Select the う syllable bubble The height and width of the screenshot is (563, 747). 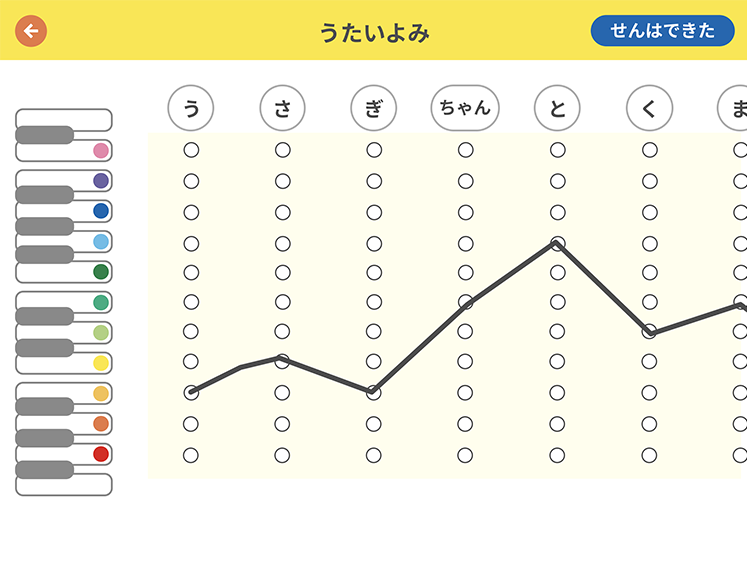point(191,108)
